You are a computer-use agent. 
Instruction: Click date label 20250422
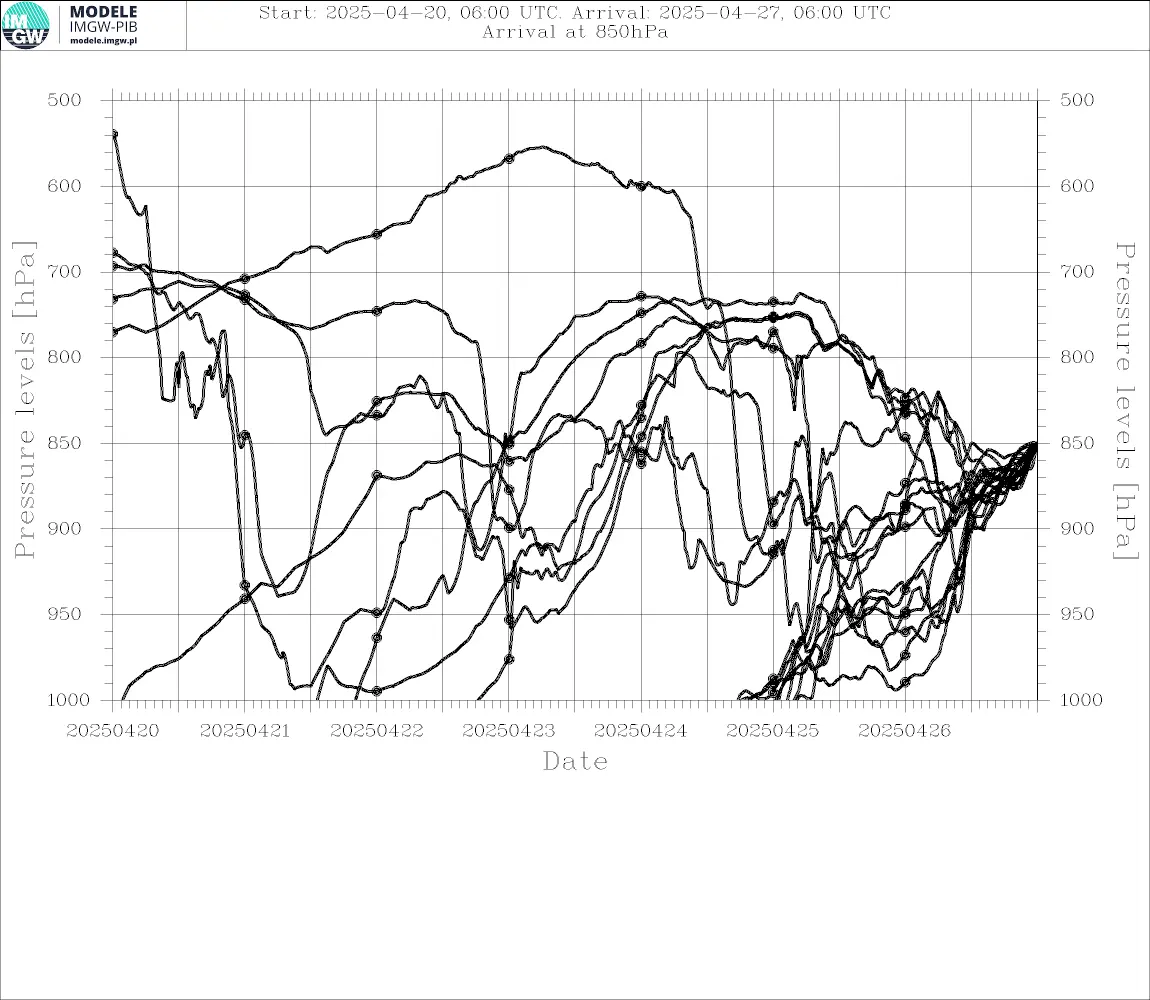[377, 731]
